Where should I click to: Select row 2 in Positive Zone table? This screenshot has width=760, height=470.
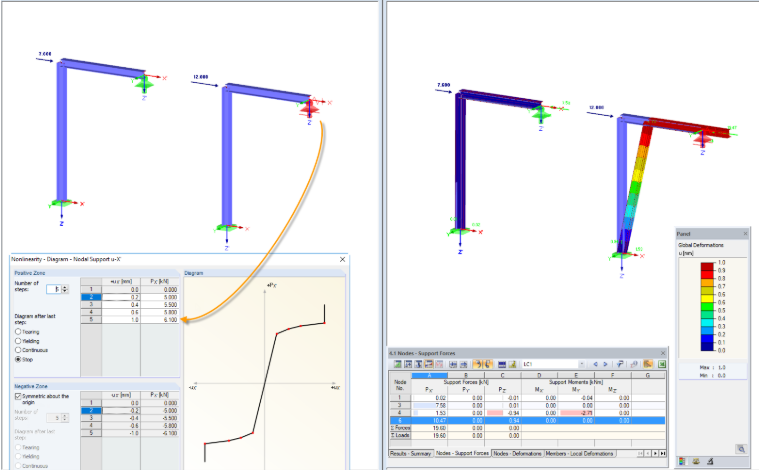pos(91,297)
